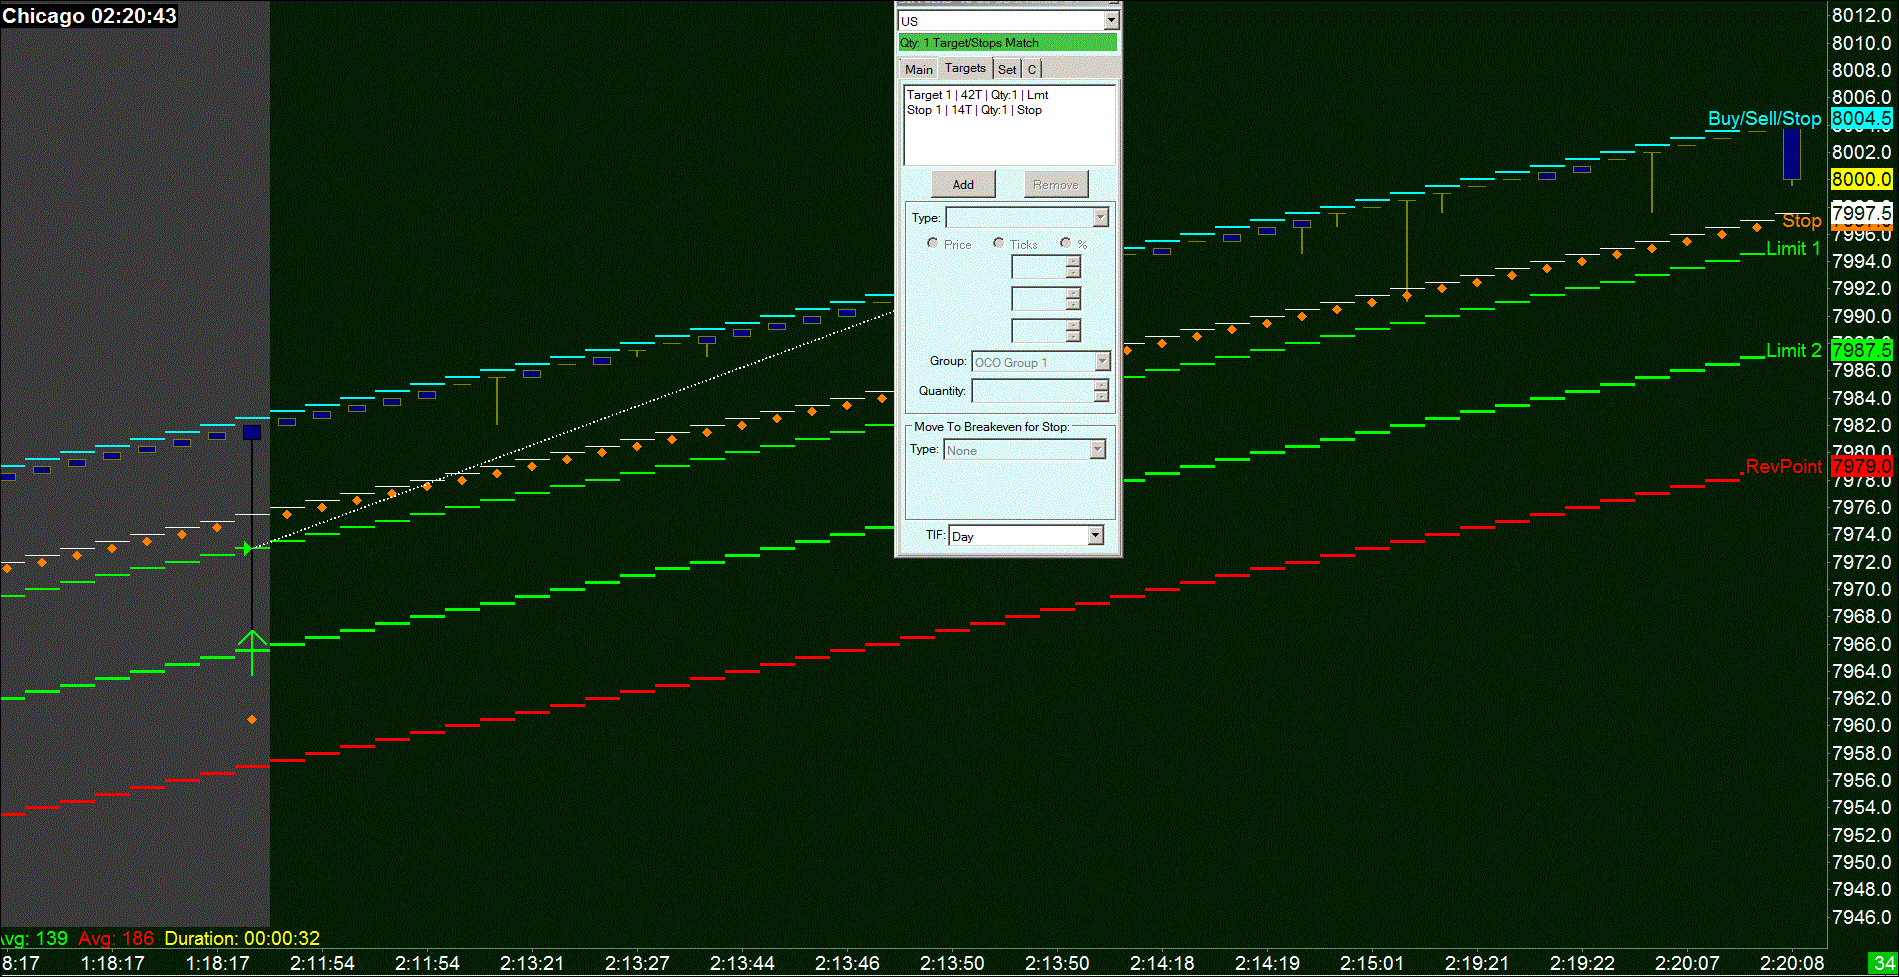Click the Quantity input field
The width and height of the screenshot is (1899, 977).
pyautogui.click(x=1035, y=391)
